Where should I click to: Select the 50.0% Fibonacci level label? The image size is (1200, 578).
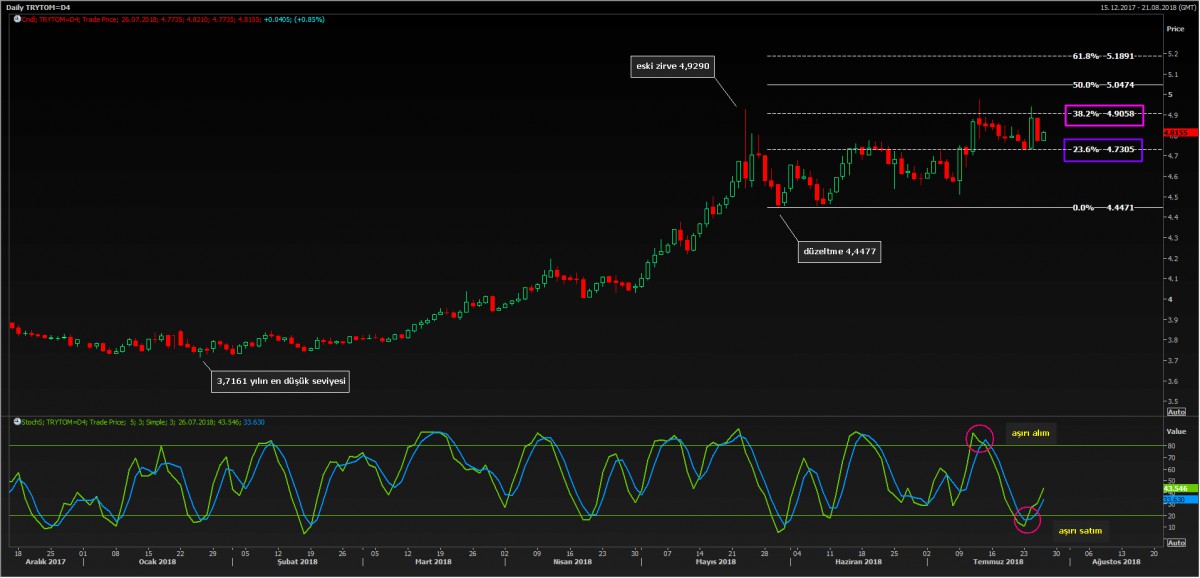(1103, 85)
